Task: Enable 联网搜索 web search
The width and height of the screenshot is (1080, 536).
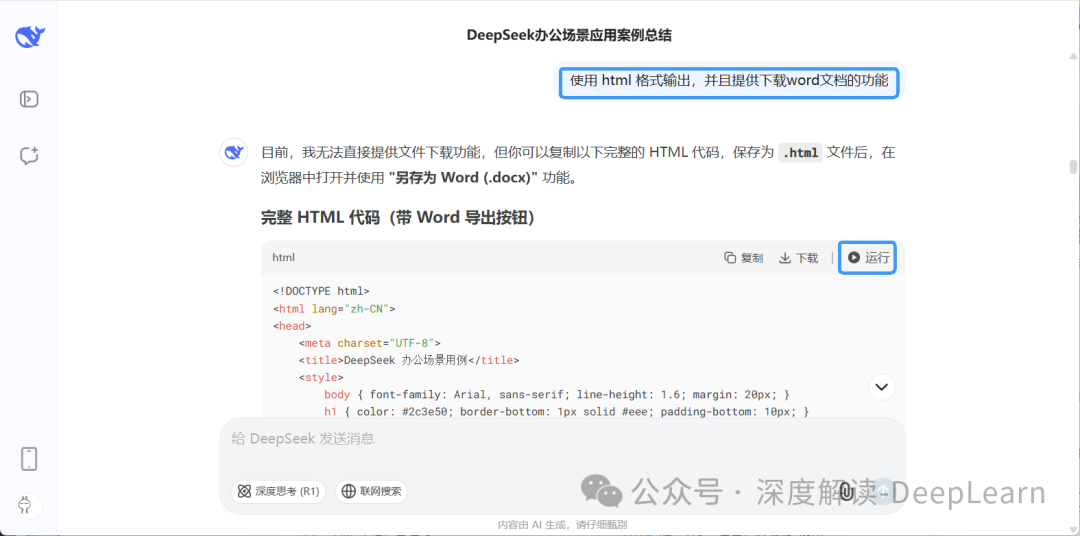Action: (372, 491)
